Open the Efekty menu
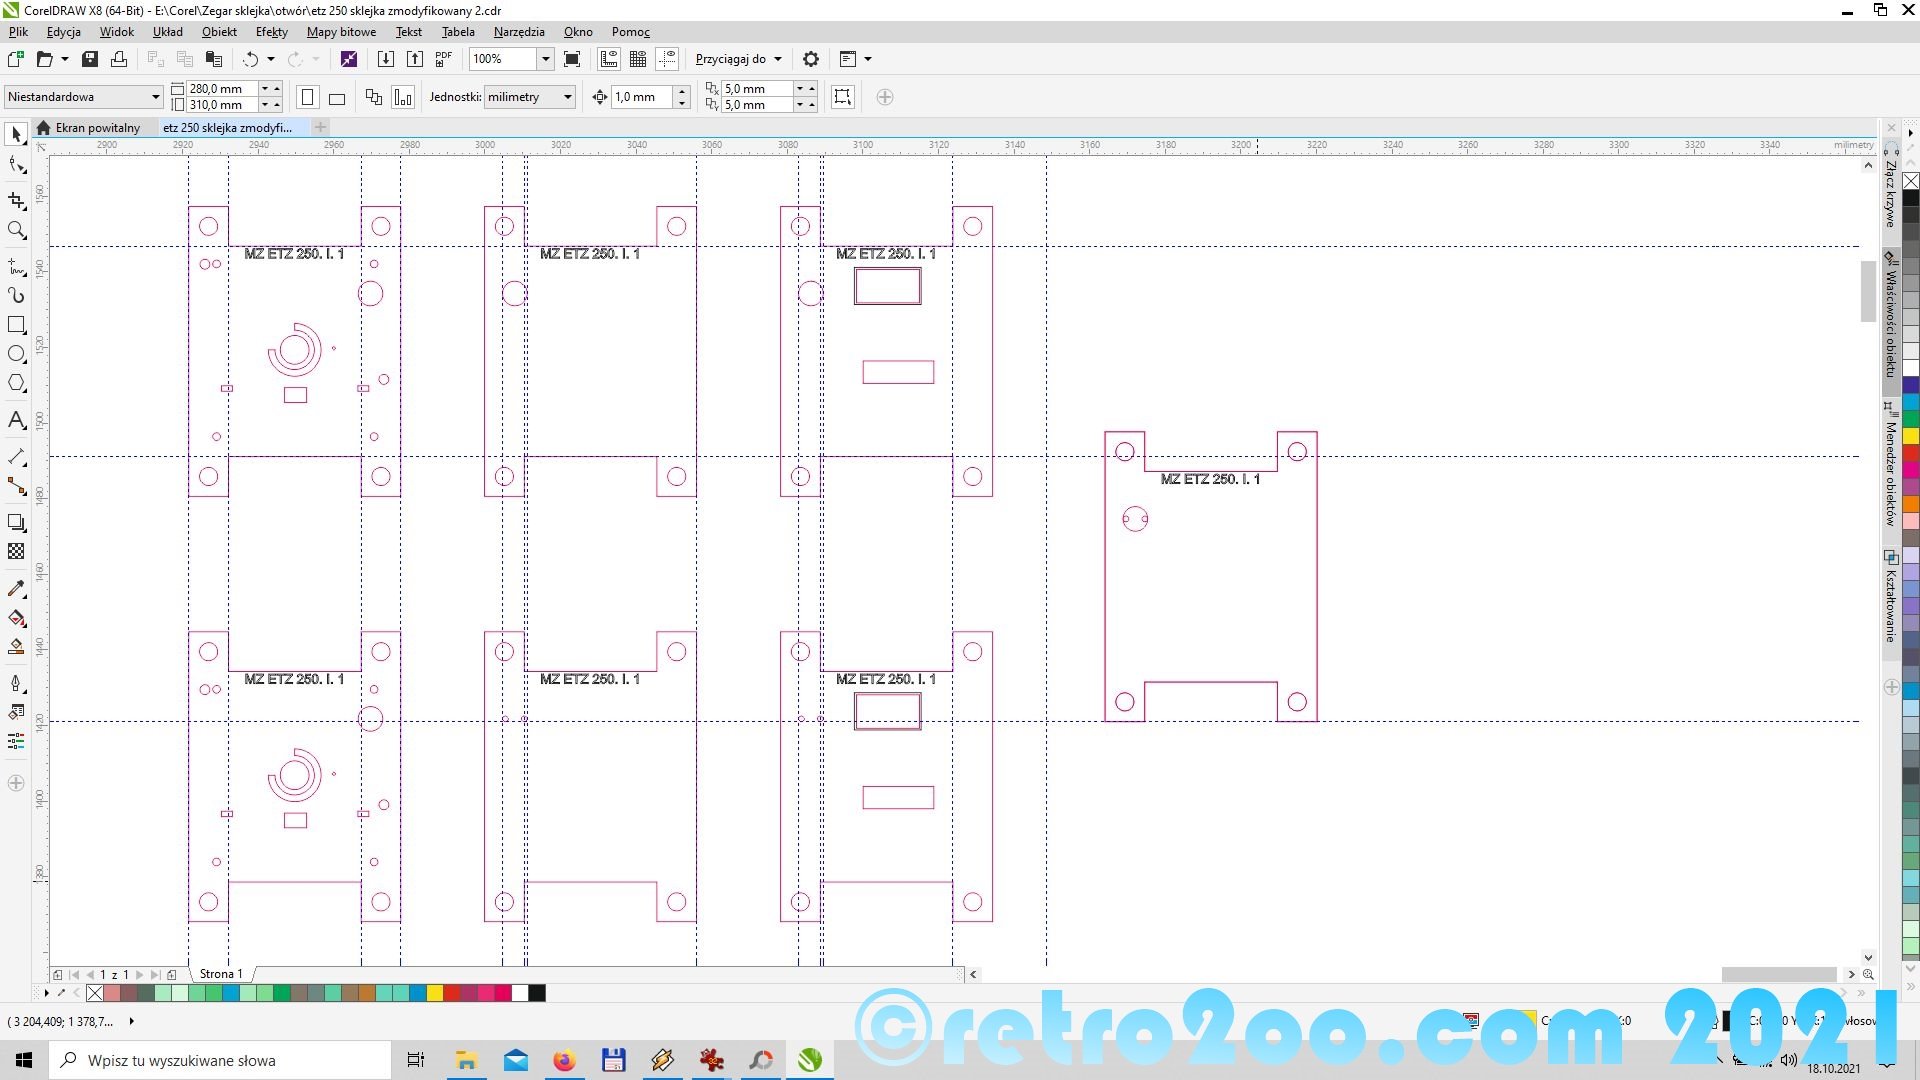The height and width of the screenshot is (1080, 1920). click(271, 32)
